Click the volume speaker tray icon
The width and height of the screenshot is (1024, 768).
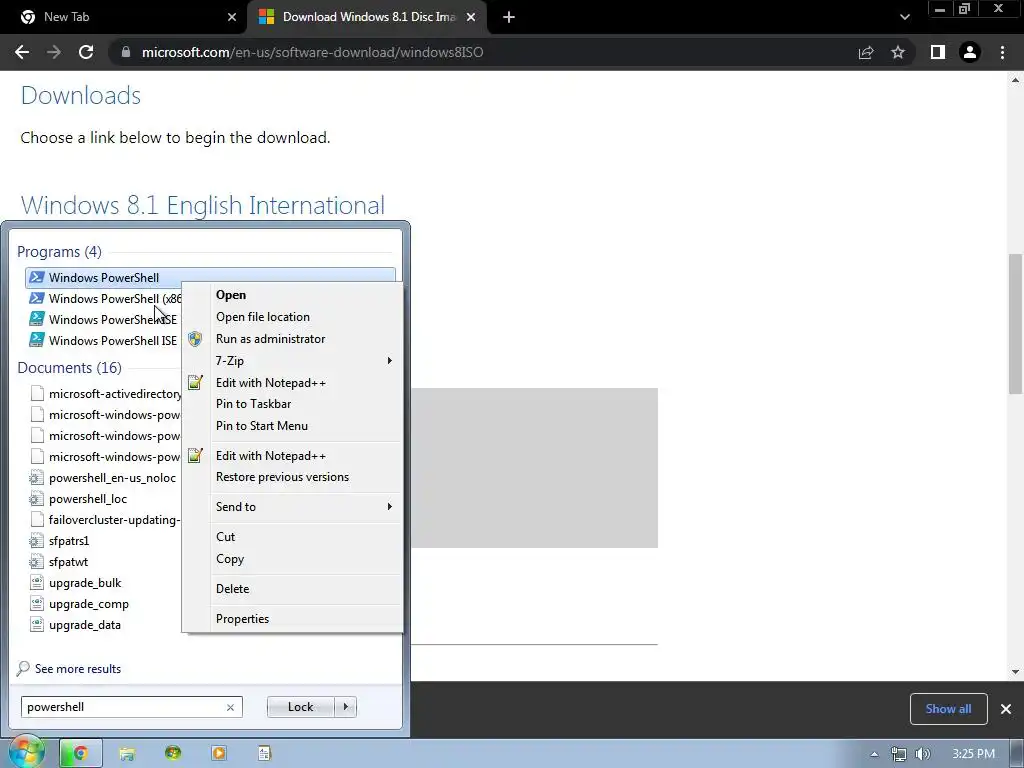point(922,754)
